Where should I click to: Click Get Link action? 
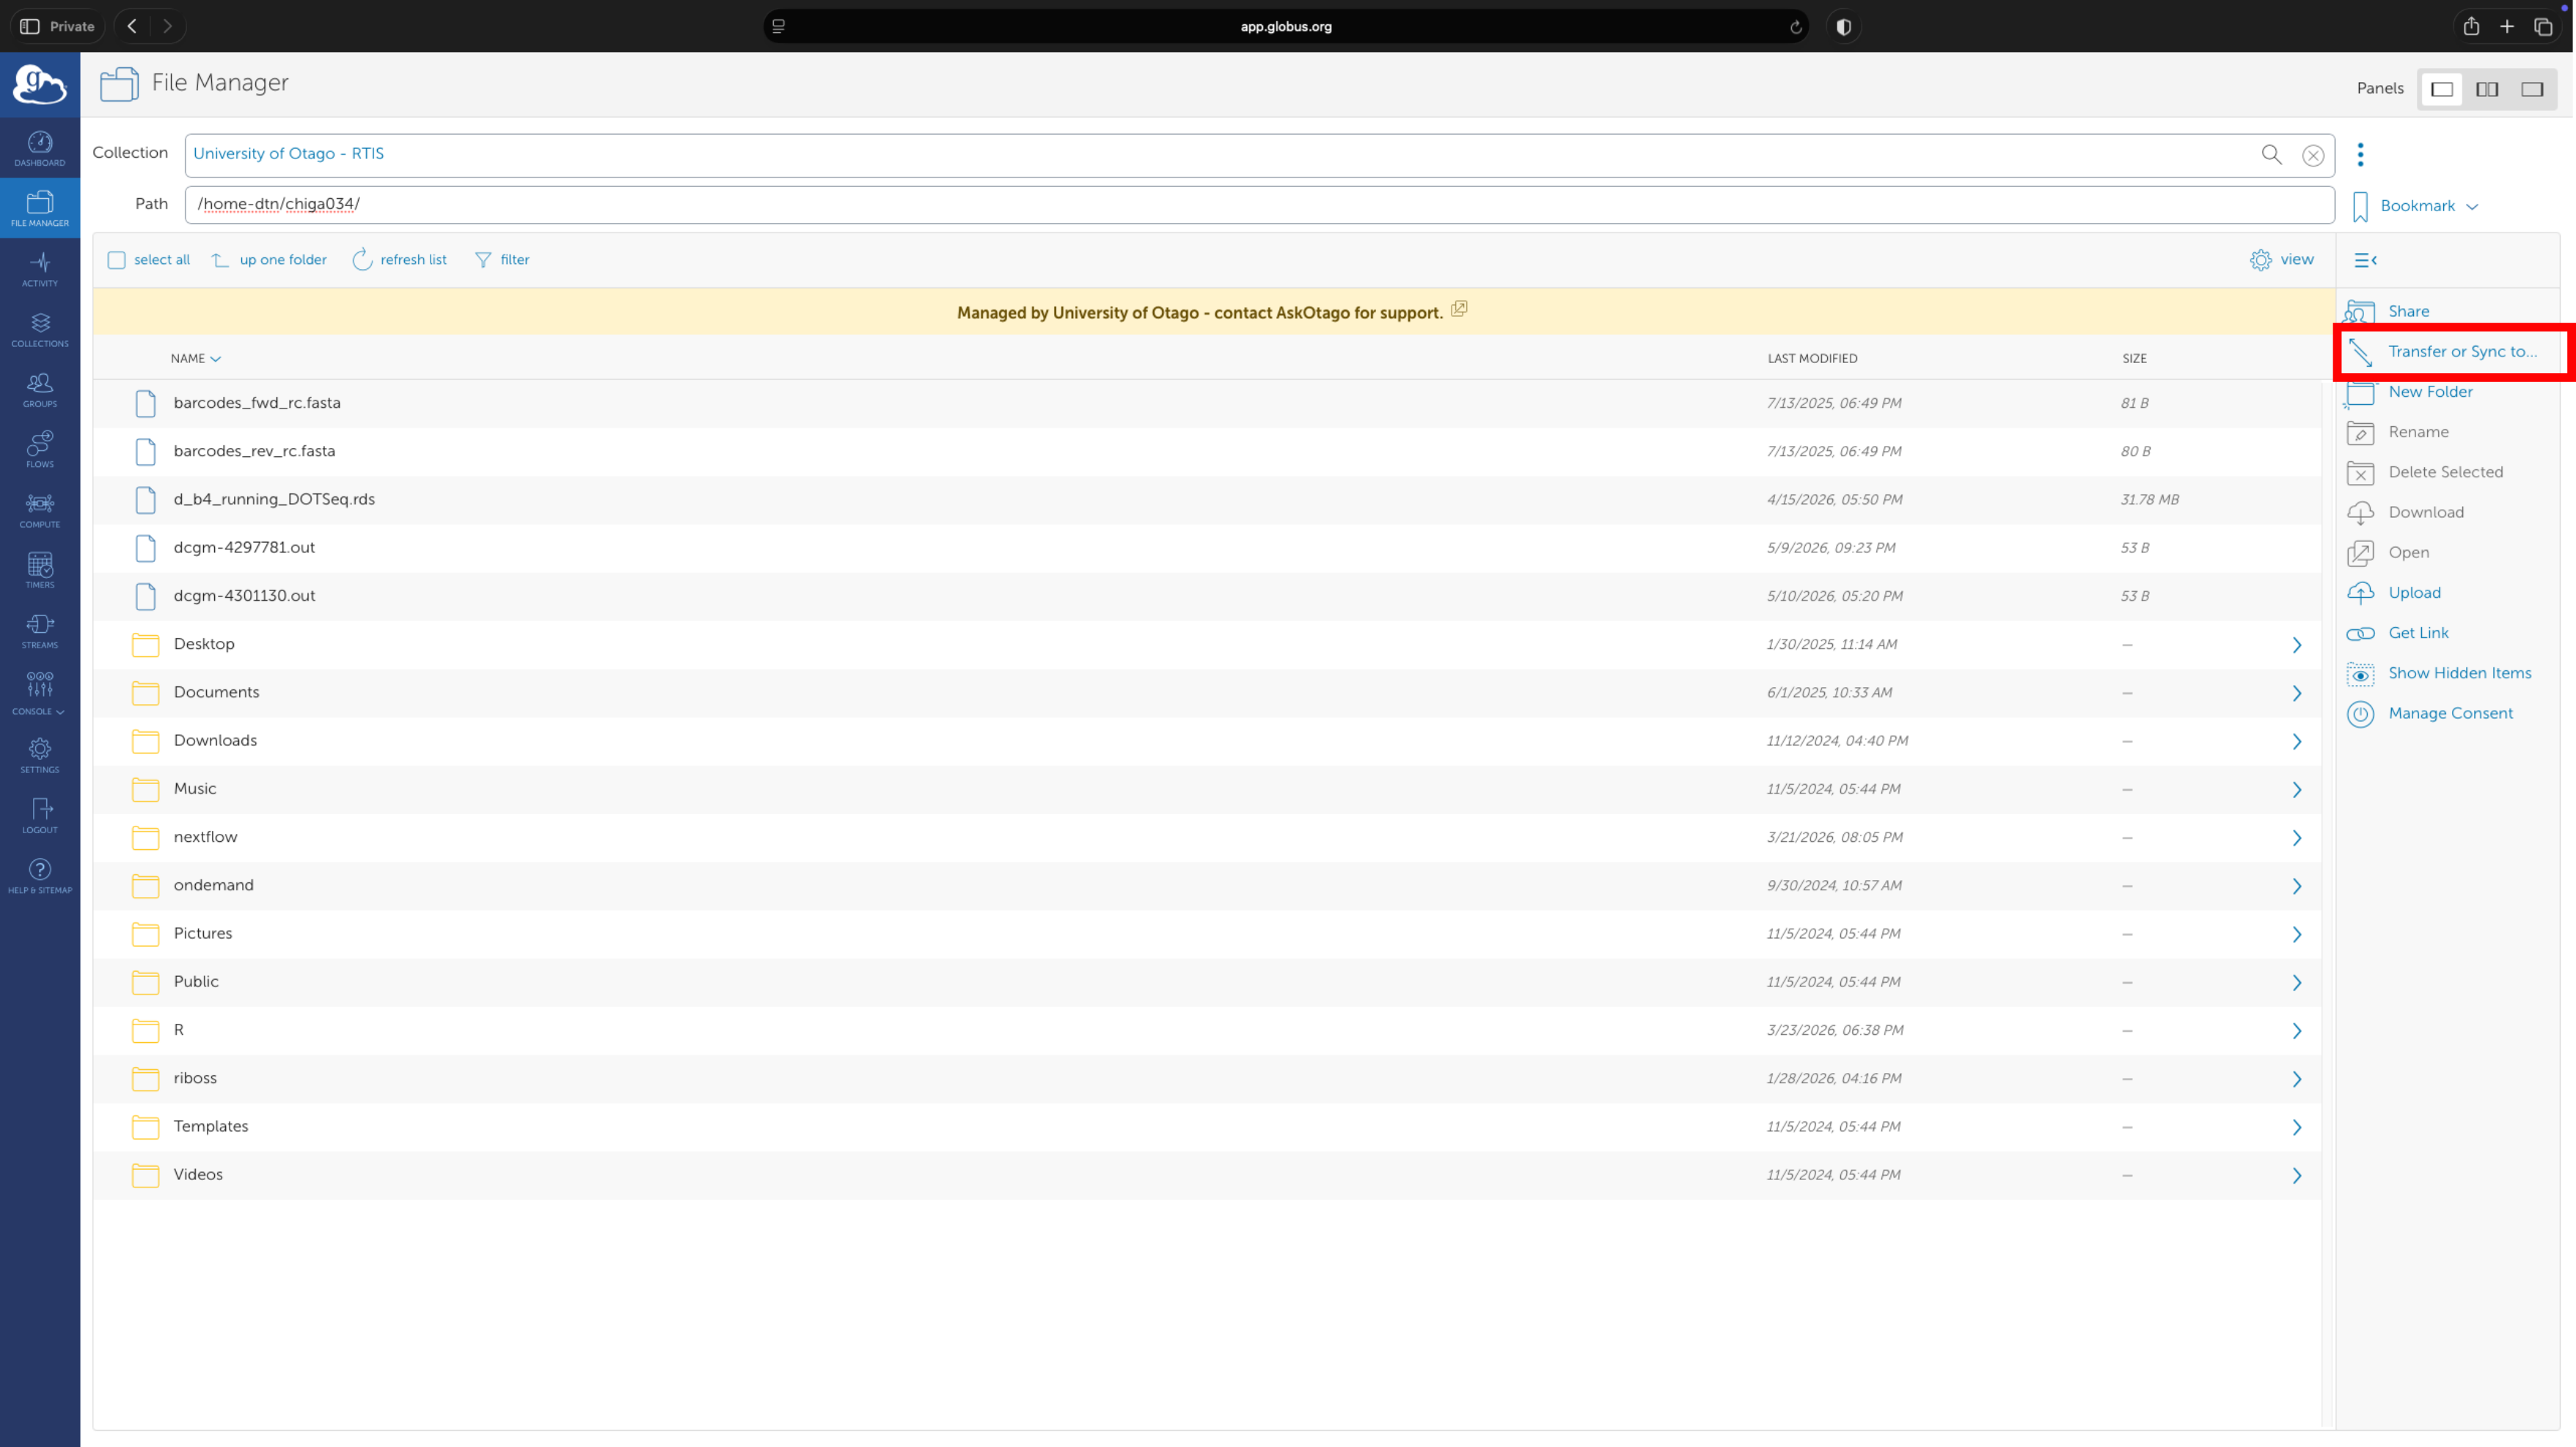tap(2418, 632)
